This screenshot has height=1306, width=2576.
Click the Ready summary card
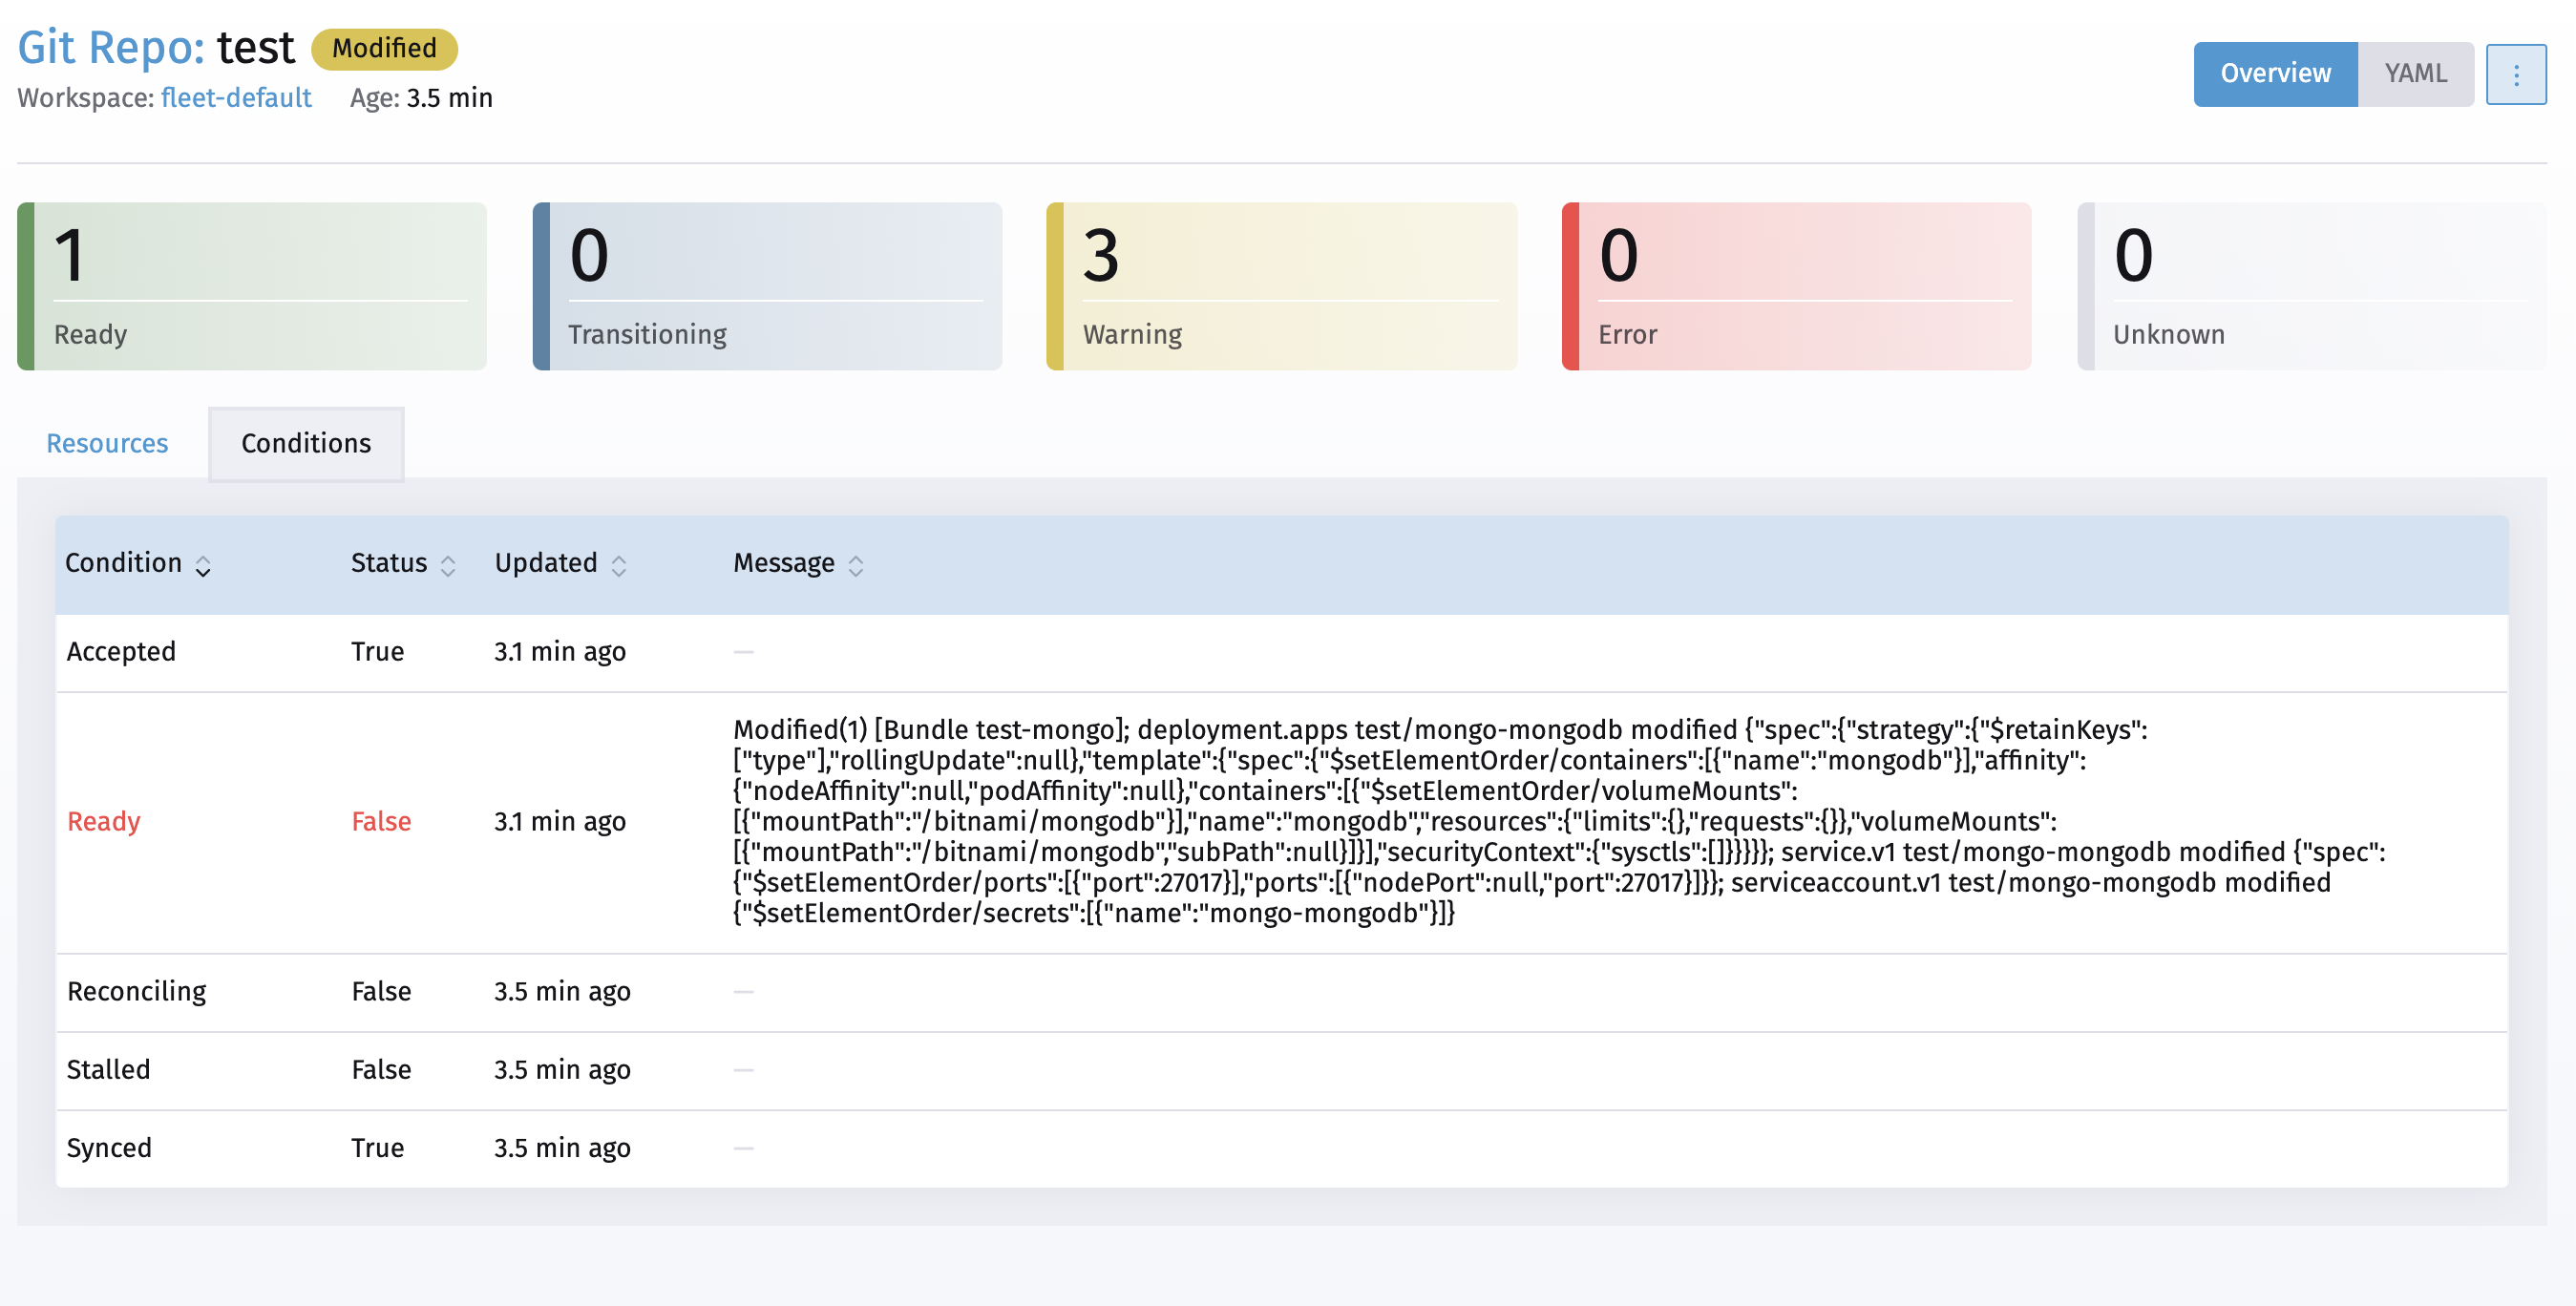pos(251,287)
